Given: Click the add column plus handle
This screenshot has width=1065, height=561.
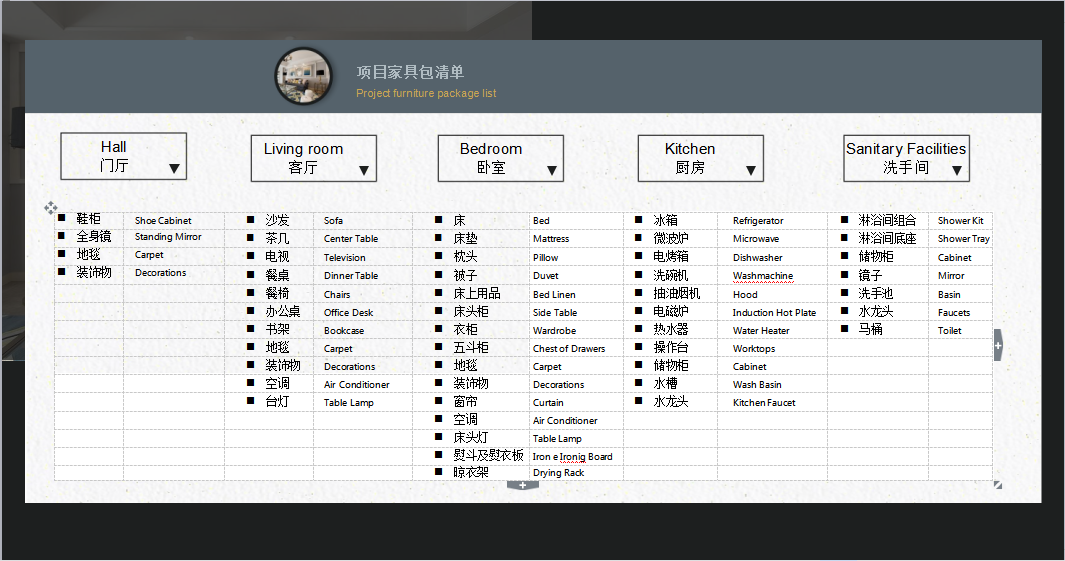Looking at the screenshot, I should 997,345.
